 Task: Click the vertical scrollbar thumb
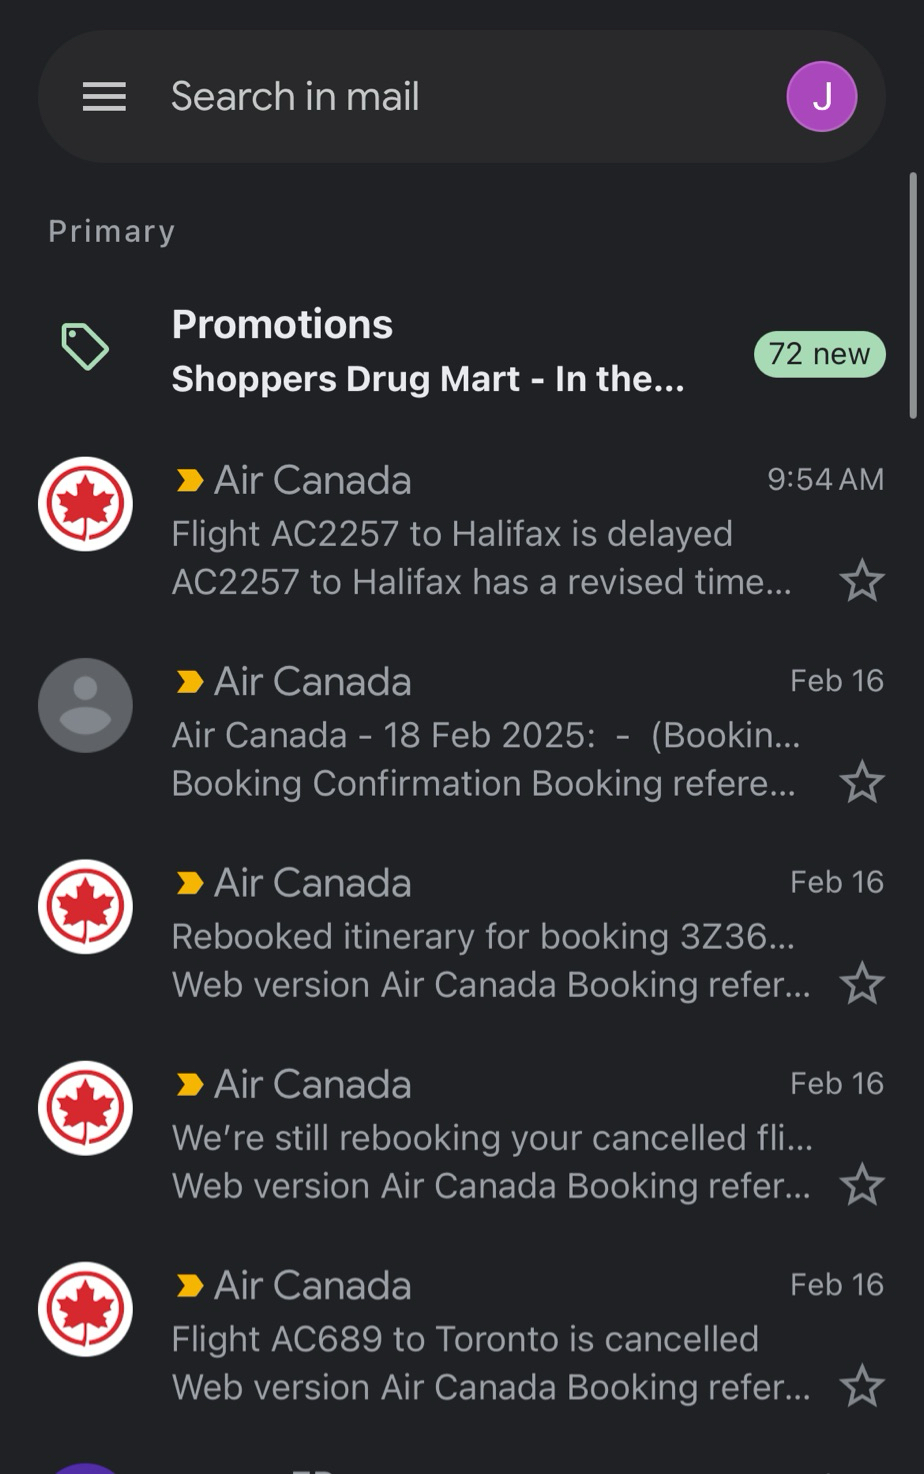coord(912,295)
